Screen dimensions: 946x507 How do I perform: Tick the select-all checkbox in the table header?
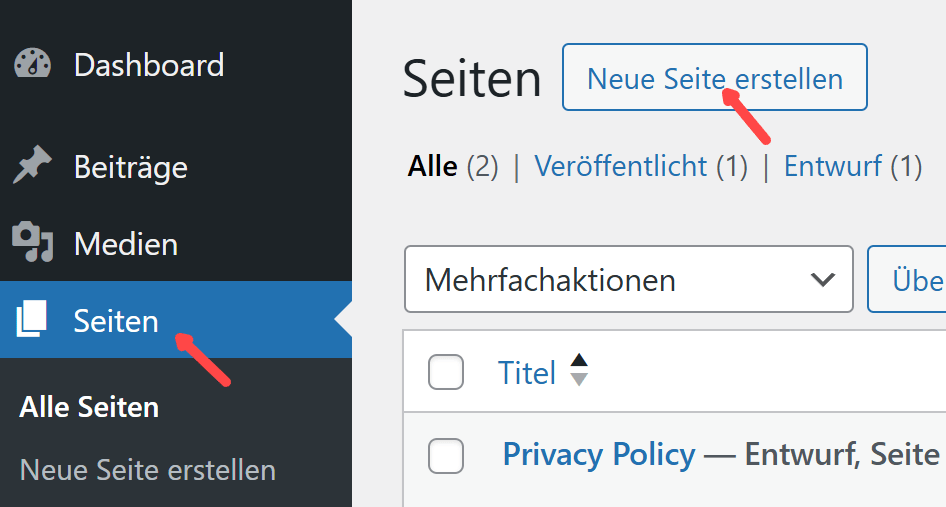446,372
